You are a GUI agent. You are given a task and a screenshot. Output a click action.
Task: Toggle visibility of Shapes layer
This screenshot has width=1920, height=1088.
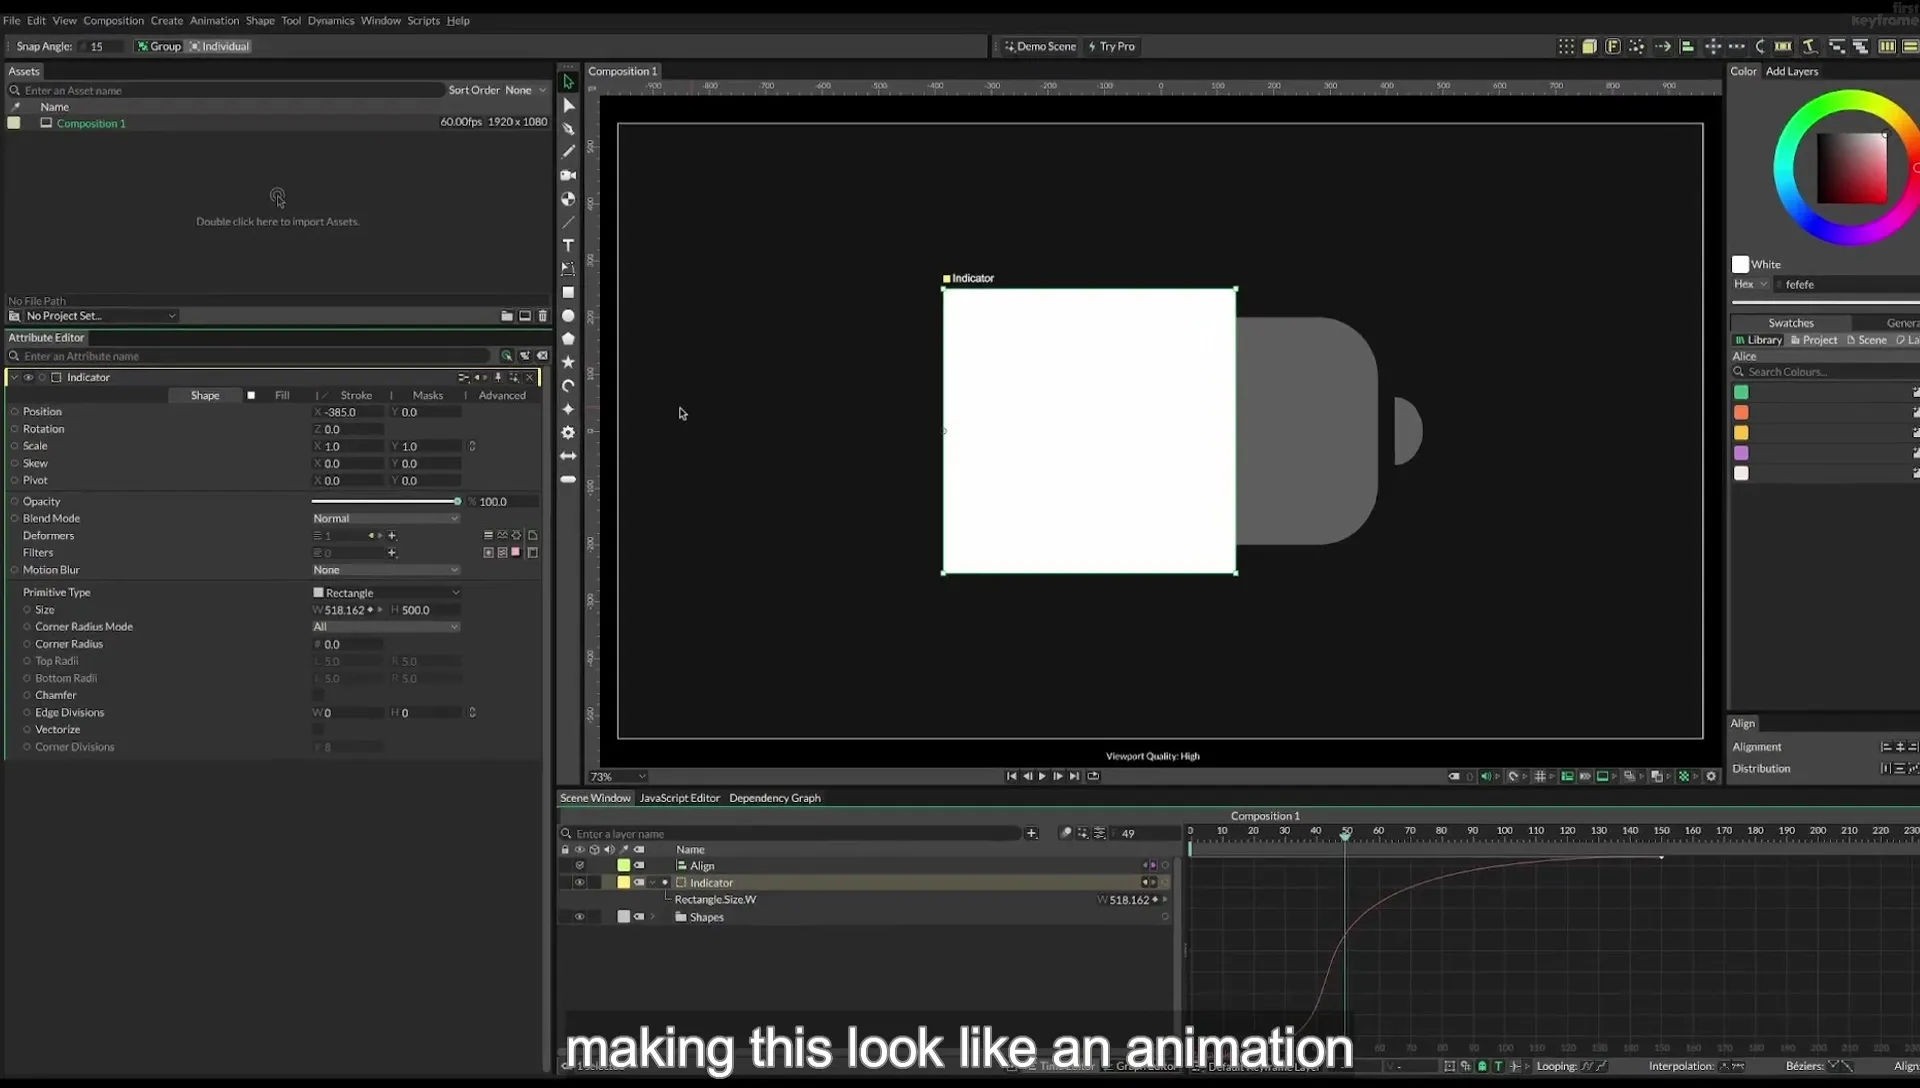pyautogui.click(x=579, y=917)
